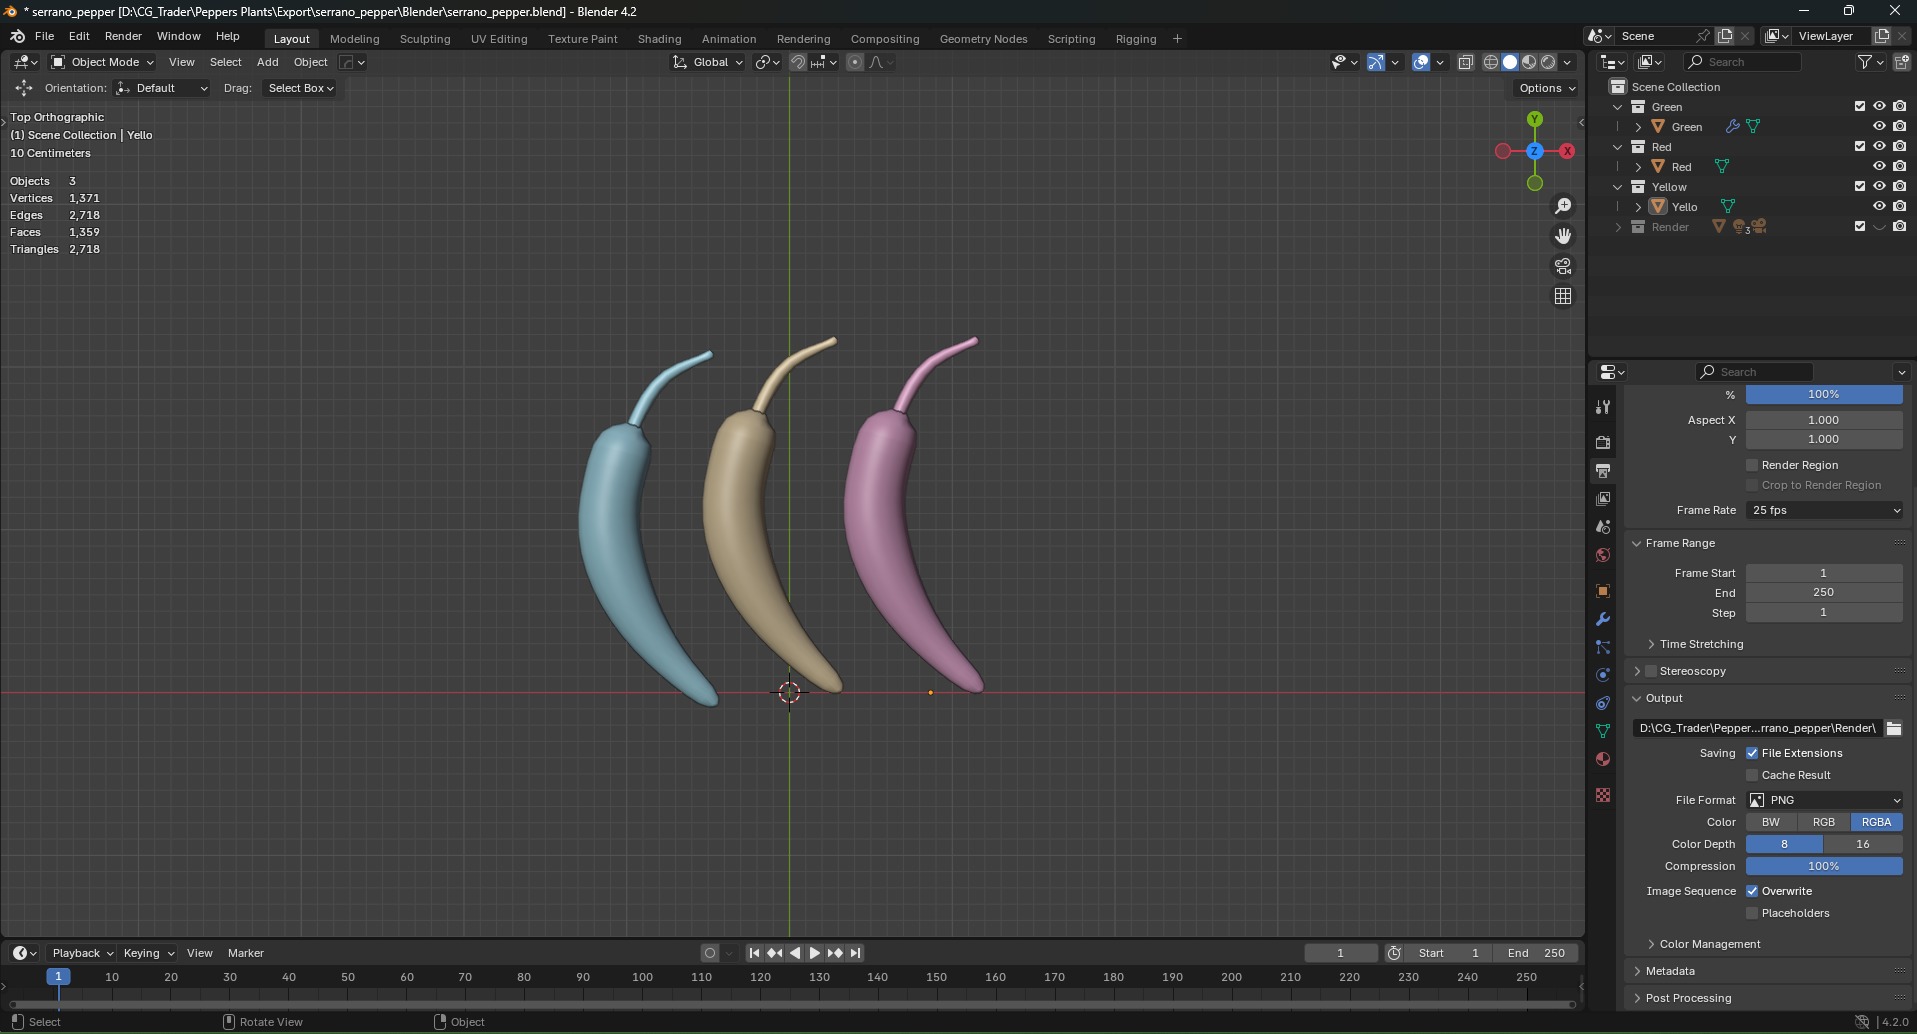Click the zoom view gizmo icon
This screenshot has height=1034, width=1917.
(1563, 206)
